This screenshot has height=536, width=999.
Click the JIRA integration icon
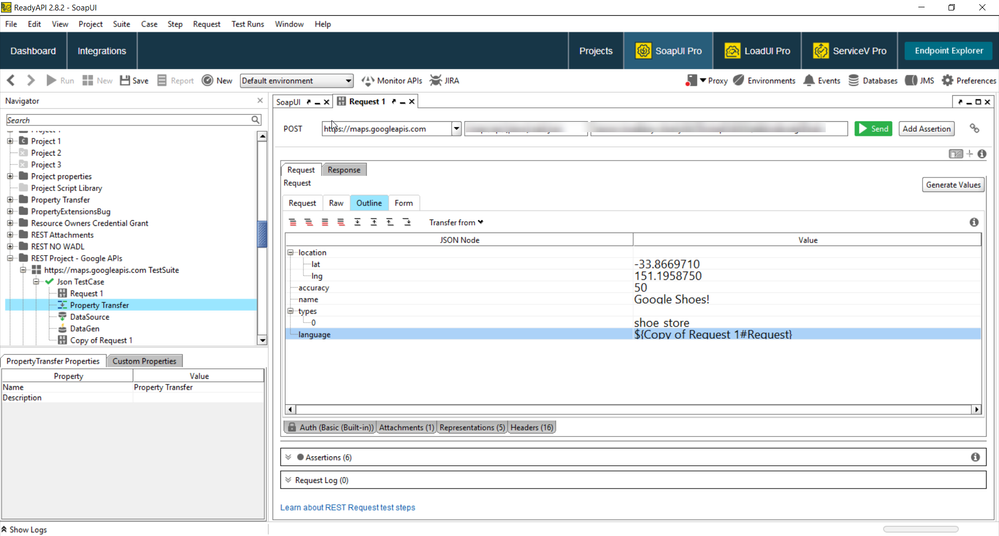(443, 81)
